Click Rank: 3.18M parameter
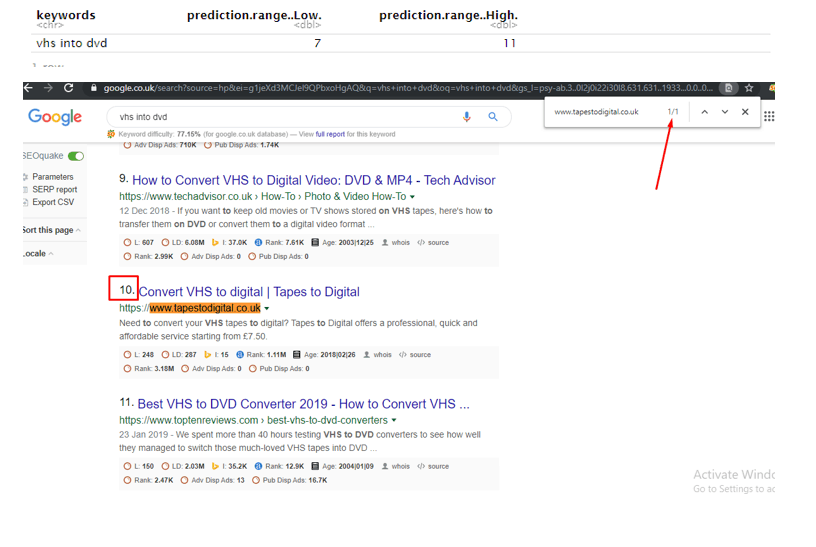 (x=149, y=369)
